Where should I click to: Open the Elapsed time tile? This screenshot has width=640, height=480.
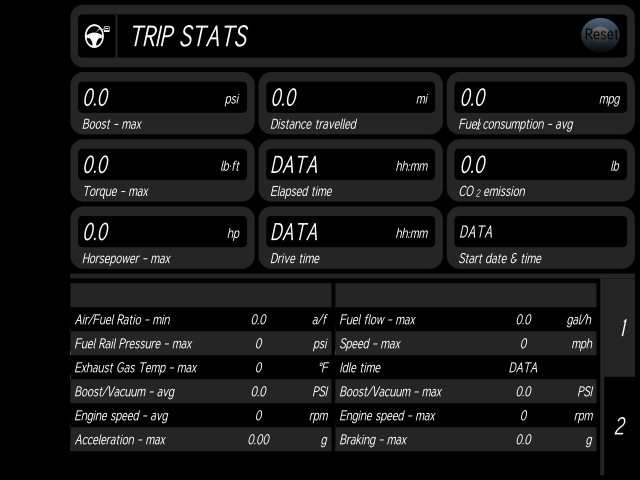pyautogui.click(x=351, y=171)
